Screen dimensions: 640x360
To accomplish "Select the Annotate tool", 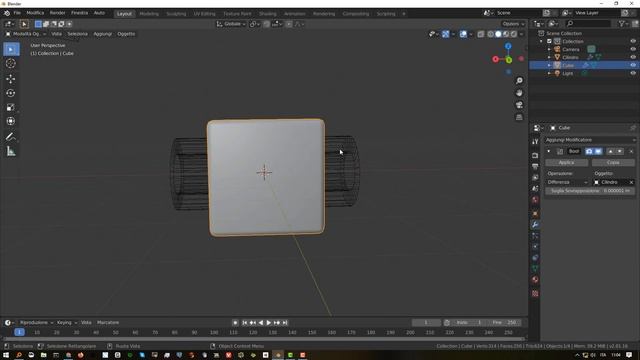I will (11, 137).
